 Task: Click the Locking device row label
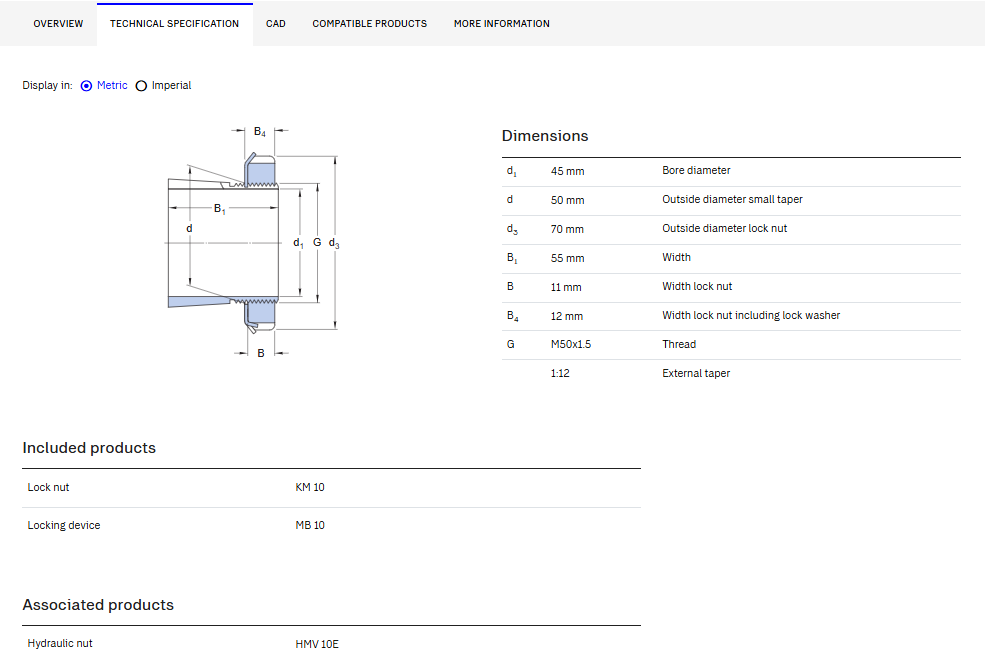point(63,525)
